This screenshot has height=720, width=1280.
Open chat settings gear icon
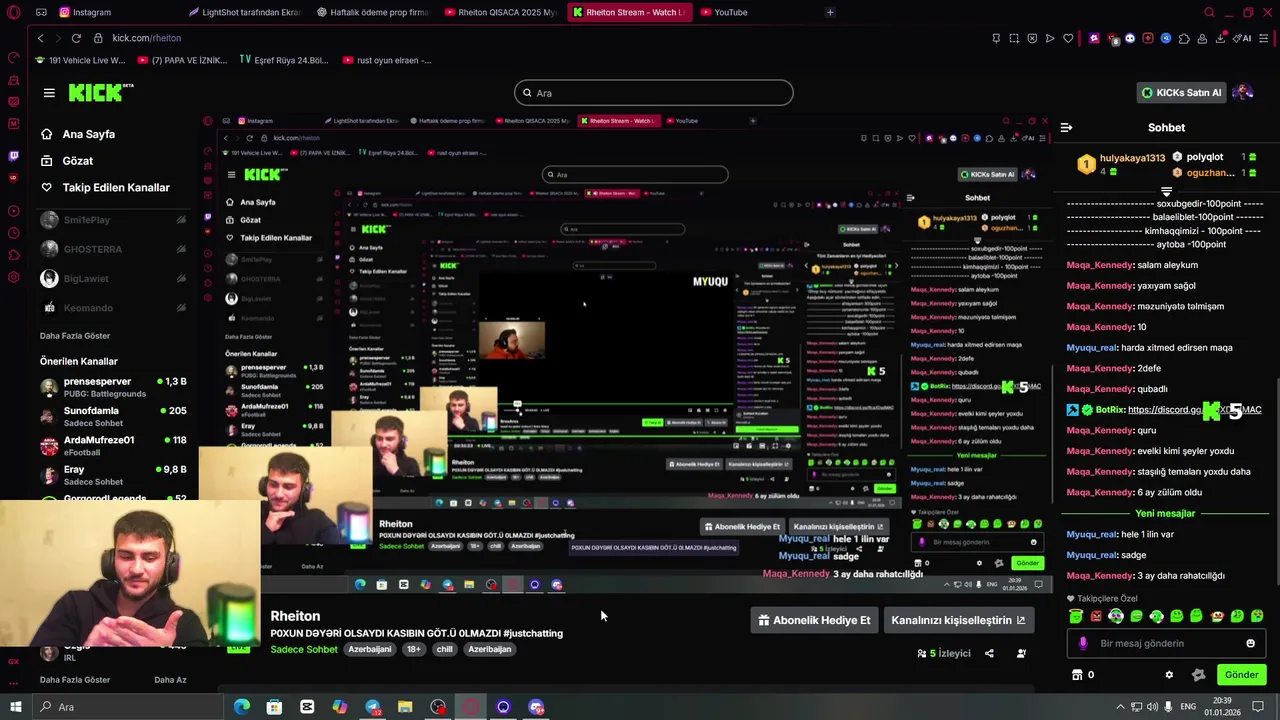click(1168, 675)
